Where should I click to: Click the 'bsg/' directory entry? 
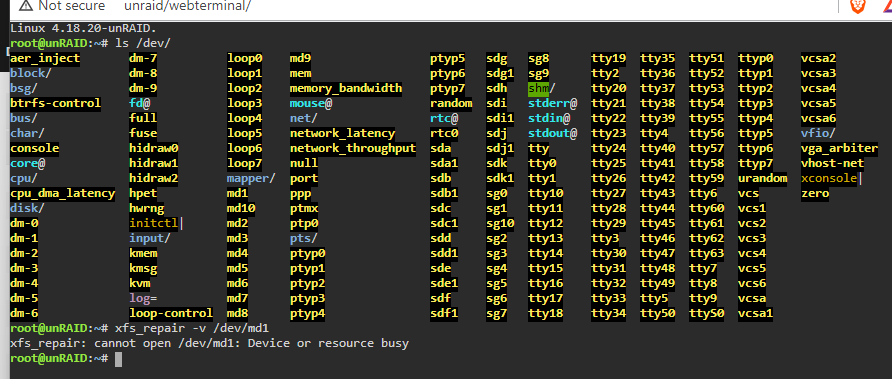click(24, 88)
